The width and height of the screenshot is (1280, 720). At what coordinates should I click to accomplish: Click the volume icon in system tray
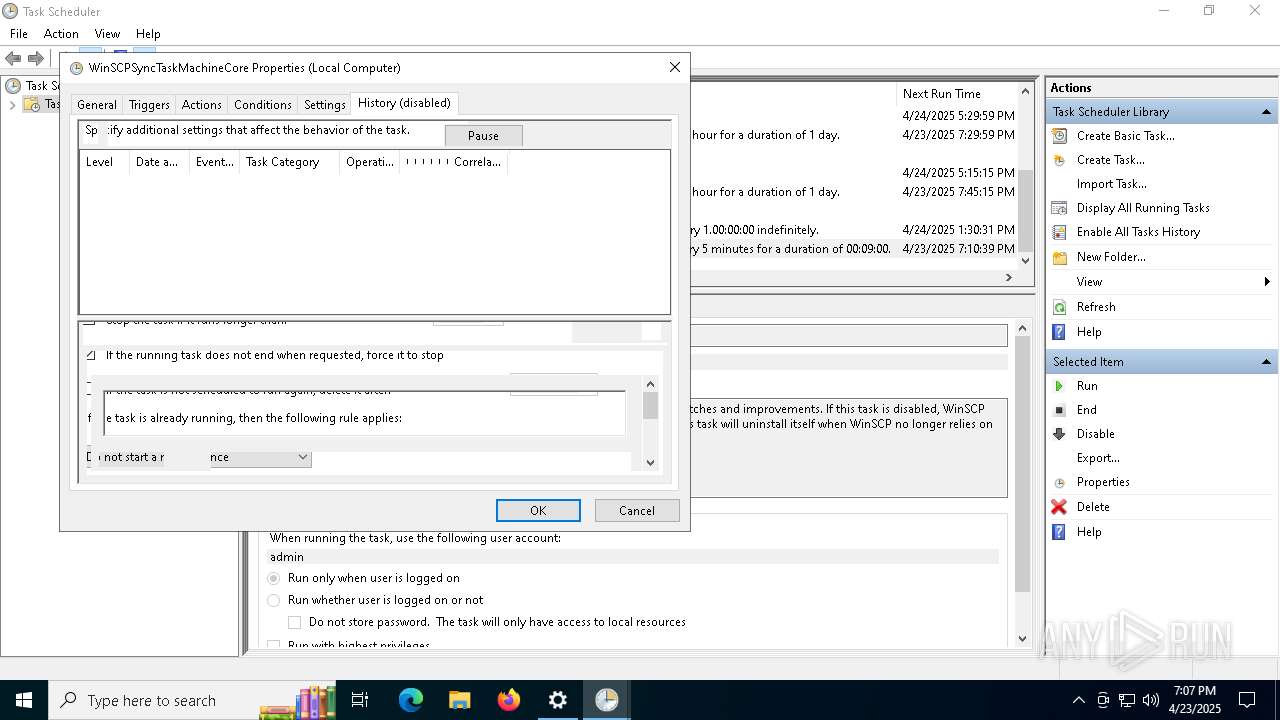pyautogui.click(x=1150, y=700)
